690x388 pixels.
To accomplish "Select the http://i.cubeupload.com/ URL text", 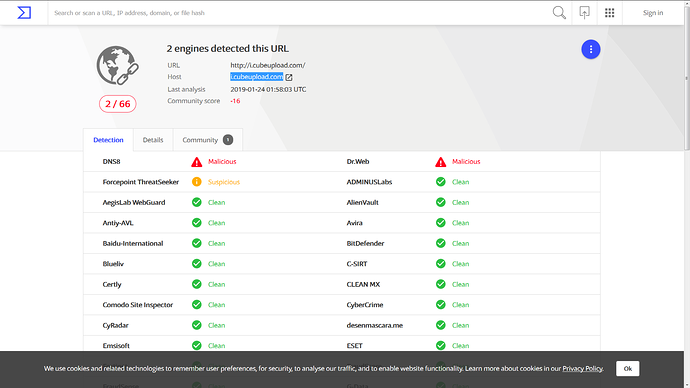I will click(x=268, y=65).
